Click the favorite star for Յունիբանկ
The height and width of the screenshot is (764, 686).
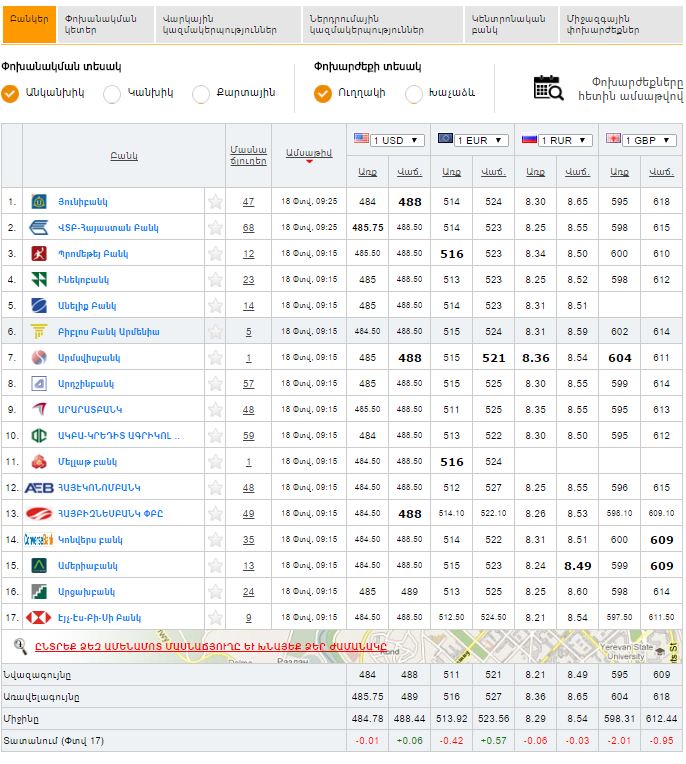pos(215,202)
